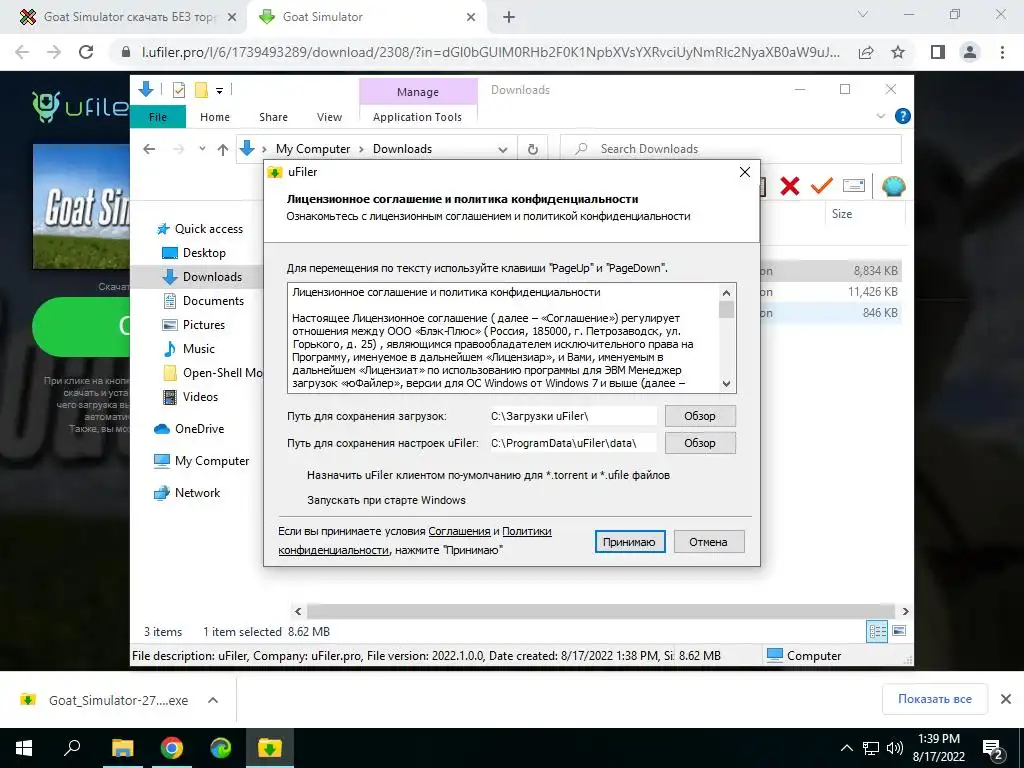This screenshot has width=1024, height=768.
Task: Bookmark this page with the star icon
Action: pyautogui.click(x=898, y=52)
